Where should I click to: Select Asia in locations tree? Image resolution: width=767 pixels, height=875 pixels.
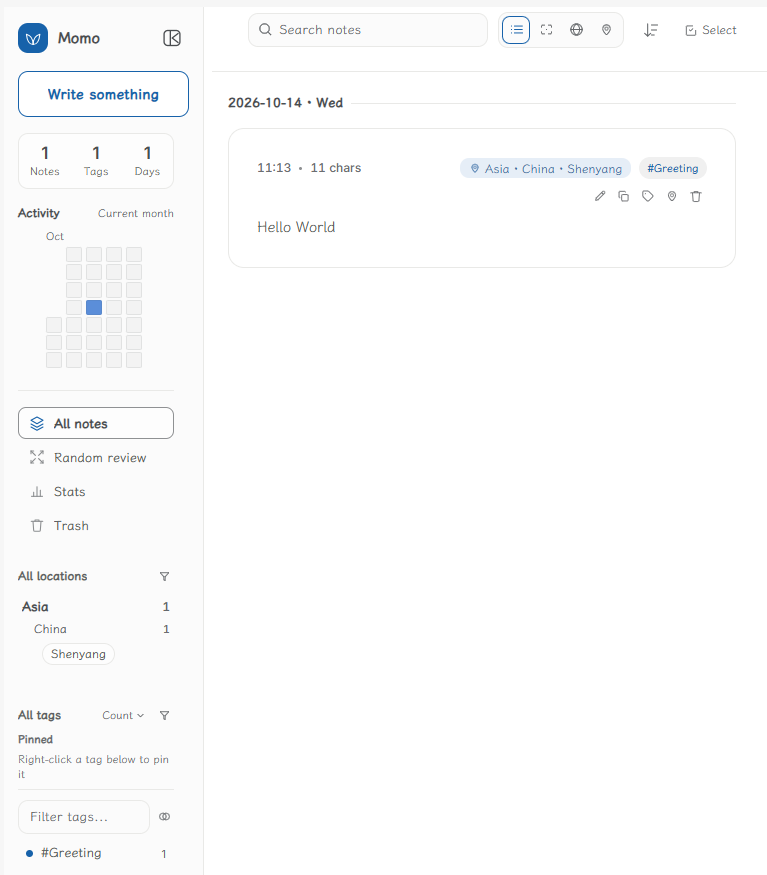pos(95,607)
